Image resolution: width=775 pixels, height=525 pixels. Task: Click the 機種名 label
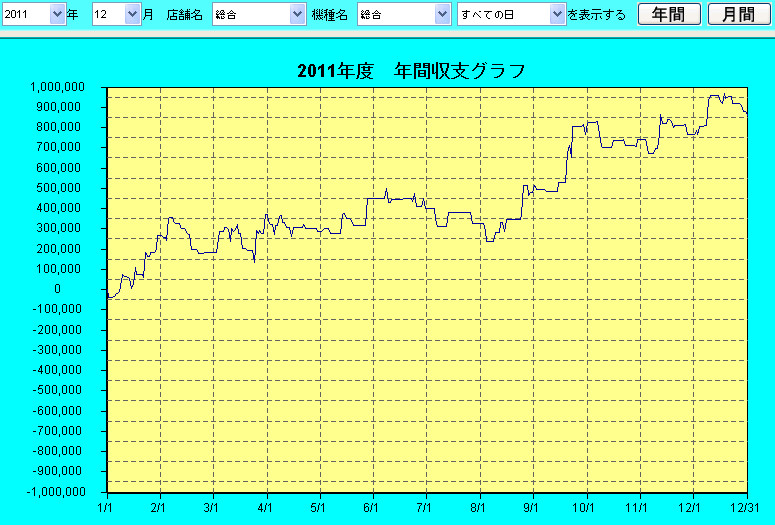click(x=330, y=15)
